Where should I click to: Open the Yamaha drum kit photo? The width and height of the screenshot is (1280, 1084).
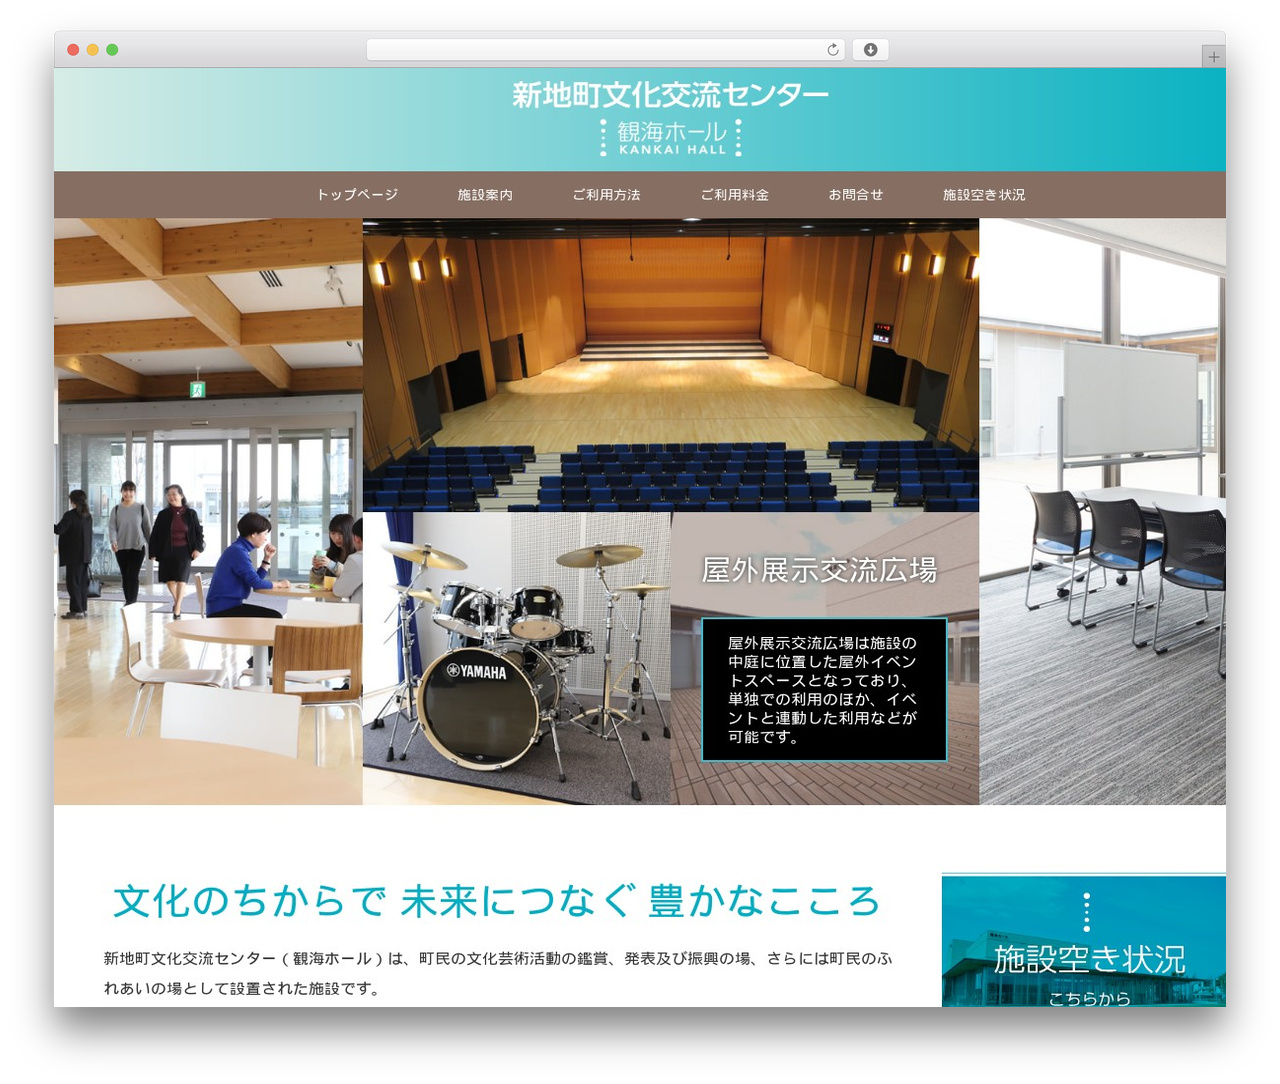(517, 658)
